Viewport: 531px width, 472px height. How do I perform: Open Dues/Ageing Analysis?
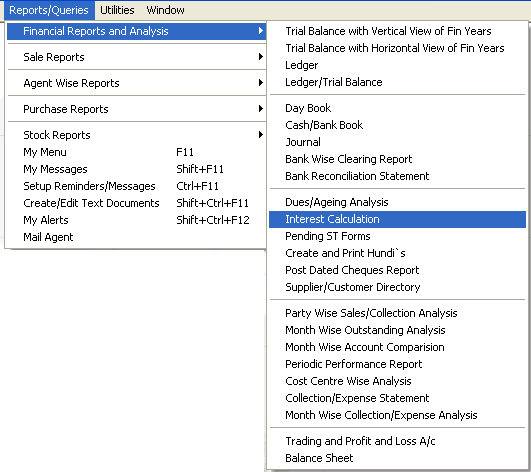[397, 202]
